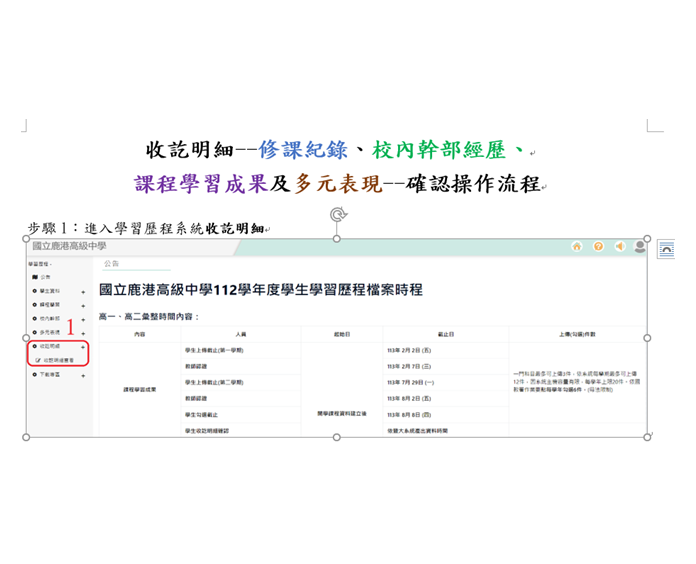The width and height of the screenshot is (696, 564).
Task: Select 下載專區 in the left sidebar
Action: [50, 375]
